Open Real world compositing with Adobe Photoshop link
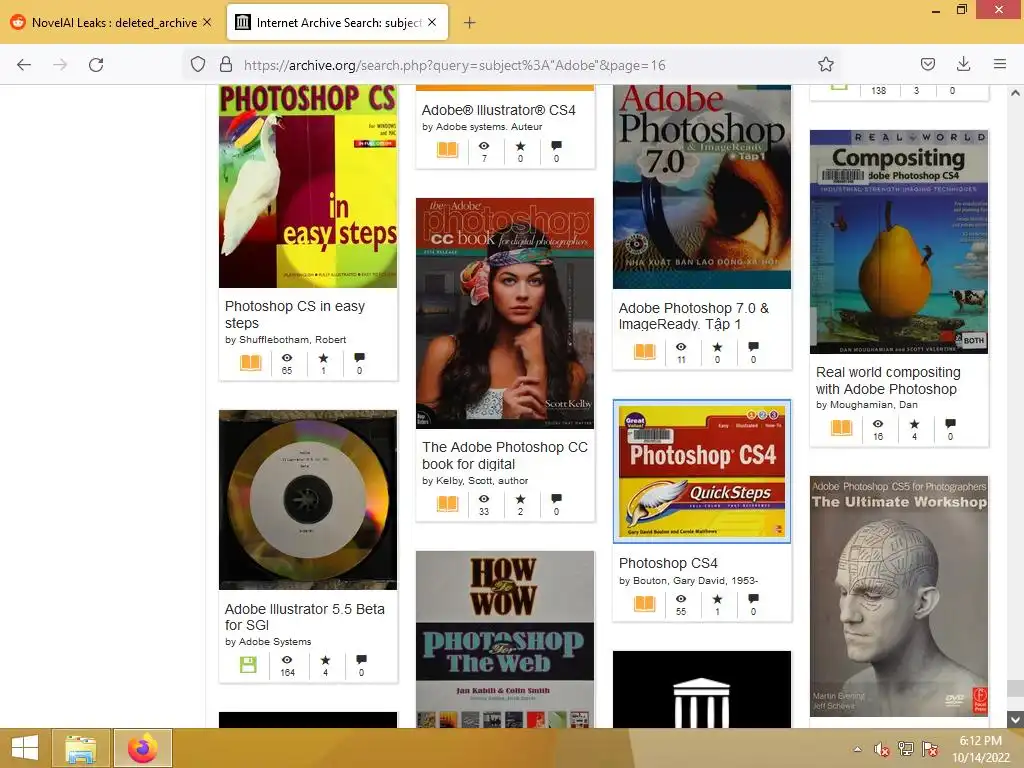 coord(888,380)
